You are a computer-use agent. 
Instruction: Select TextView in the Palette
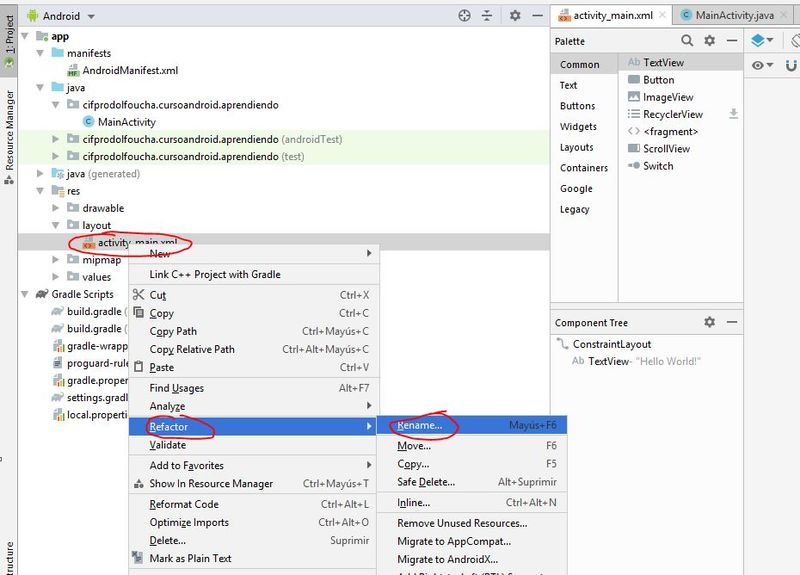point(681,62)
